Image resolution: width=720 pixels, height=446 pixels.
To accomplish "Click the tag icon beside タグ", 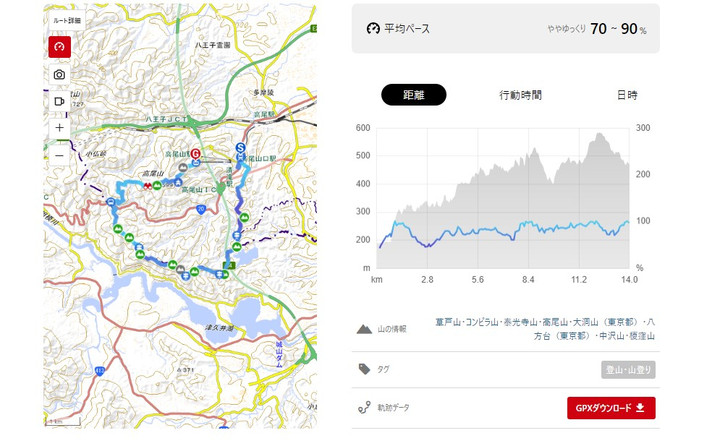I will [364, 370].
